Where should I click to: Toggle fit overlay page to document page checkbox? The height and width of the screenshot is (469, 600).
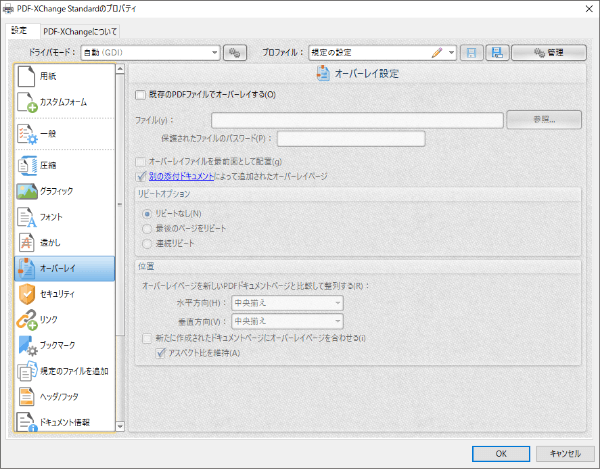[147, 339]
